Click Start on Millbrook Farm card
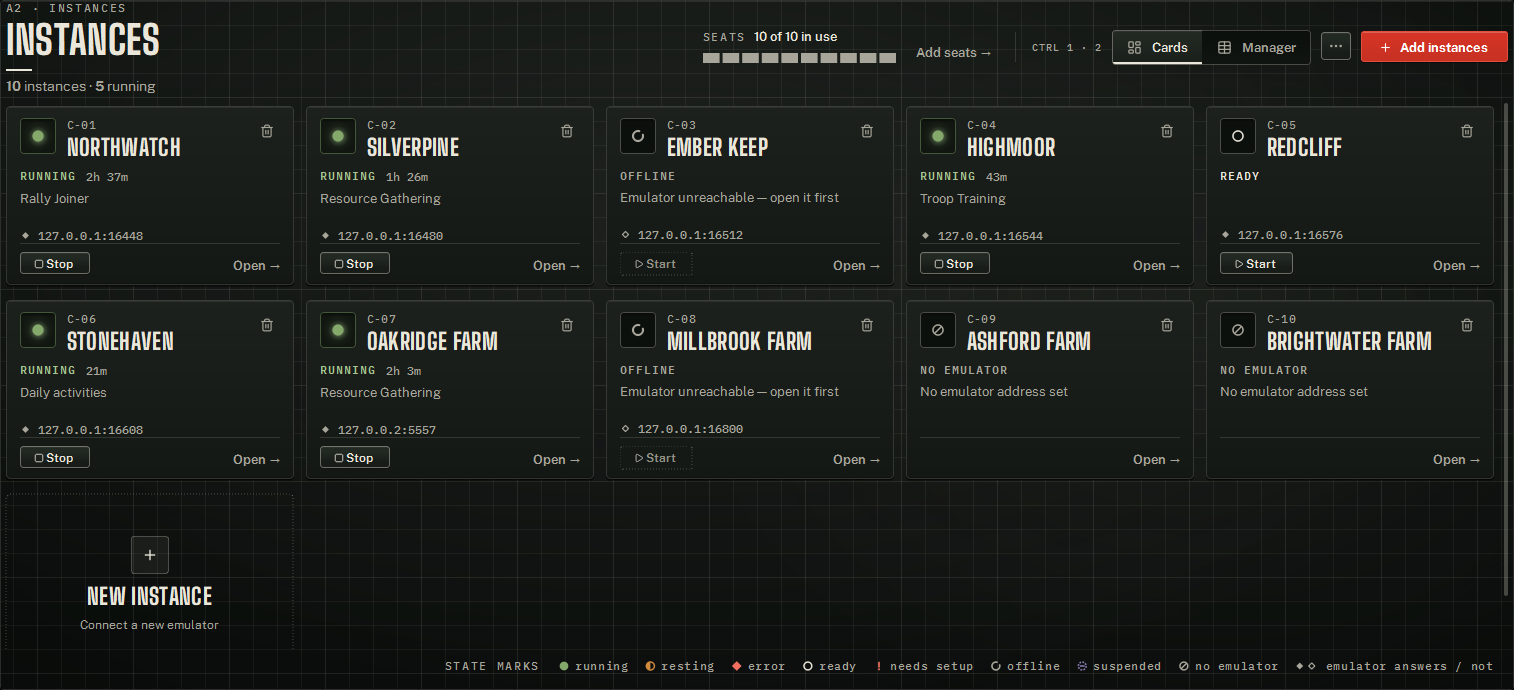 [656, 457]
